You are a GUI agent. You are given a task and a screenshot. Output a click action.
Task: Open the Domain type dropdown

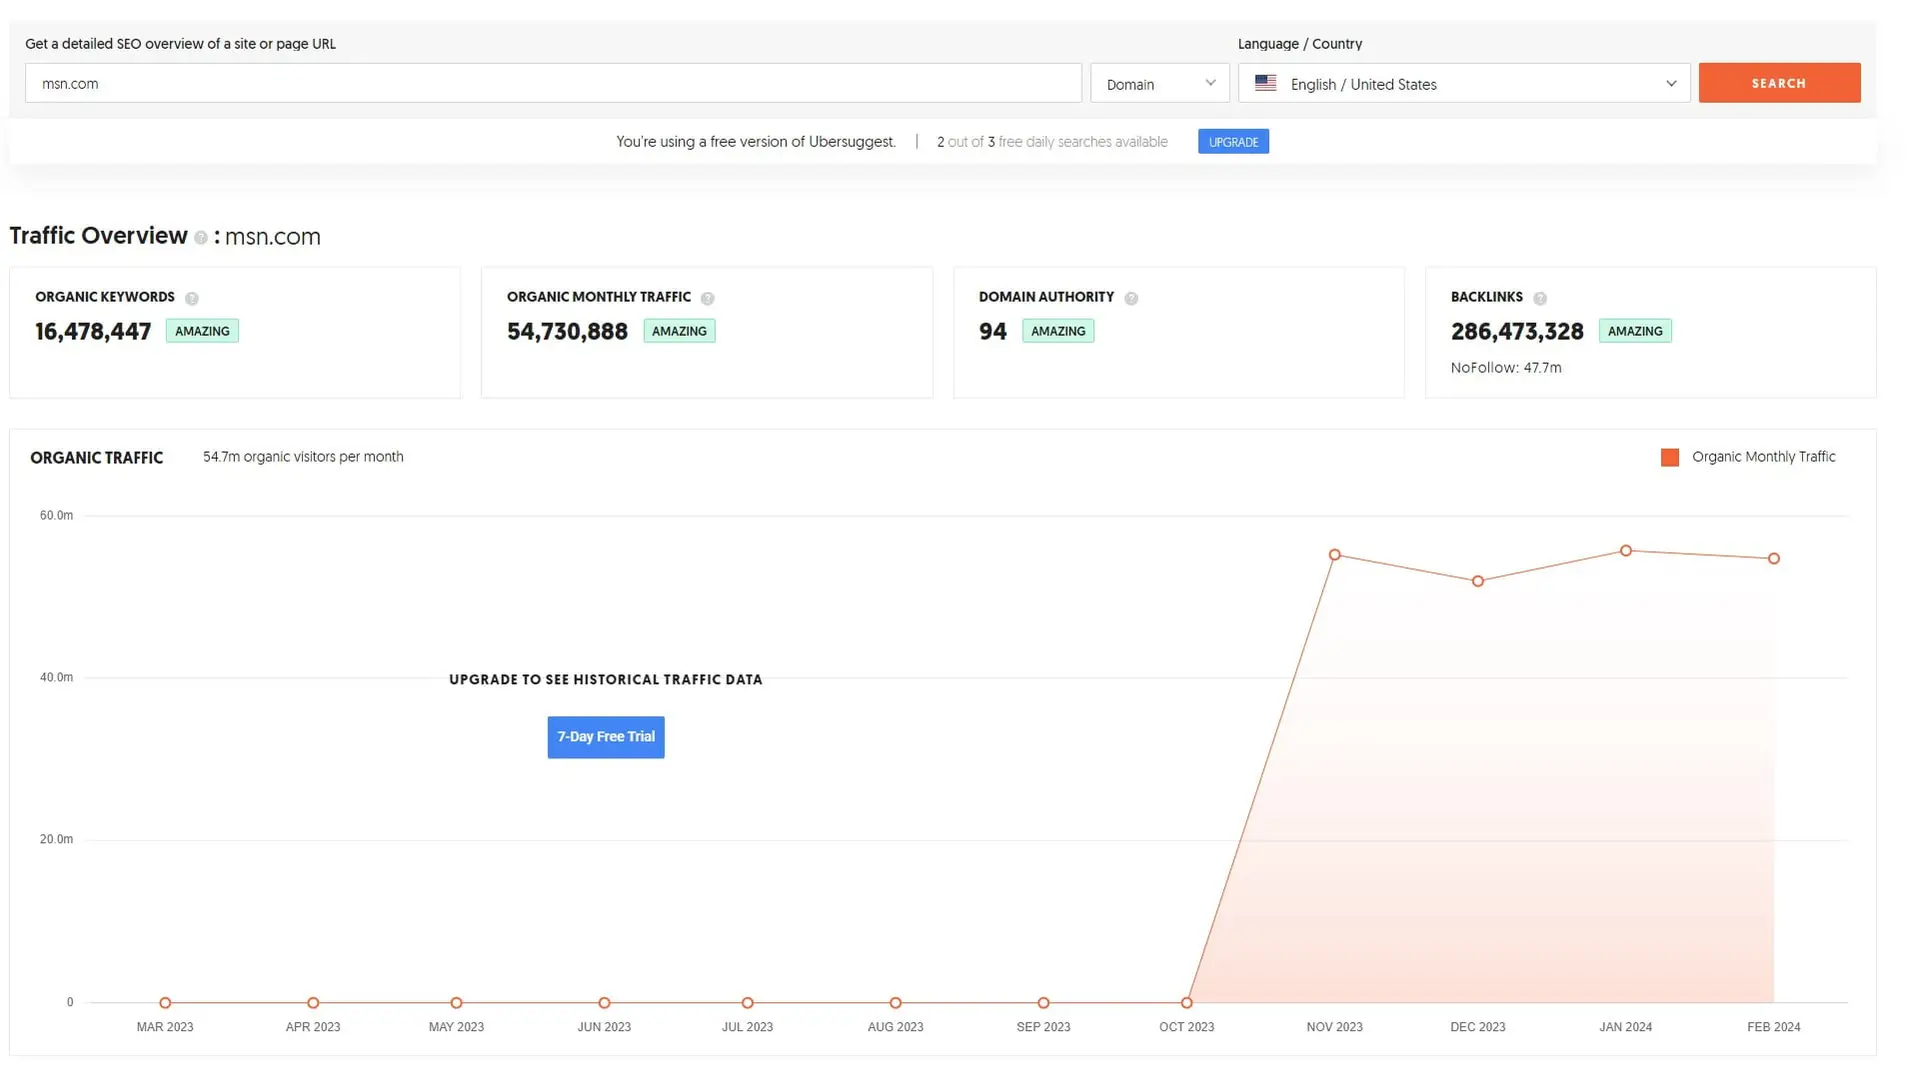pyautogui.click(x=1160, y=83)
